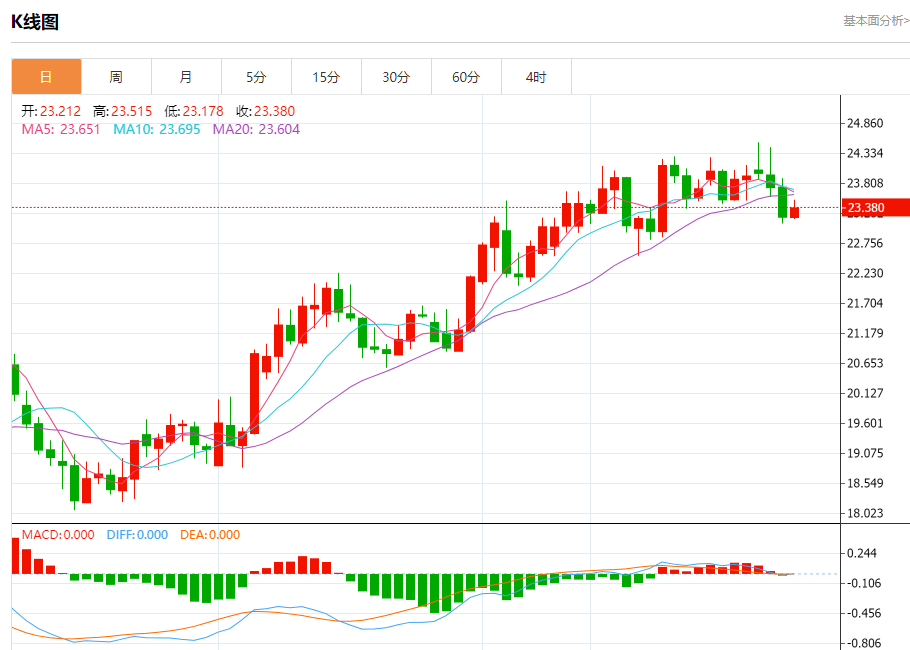
Task: Click the DIFF:0.000 label
Action: point(137,535)
